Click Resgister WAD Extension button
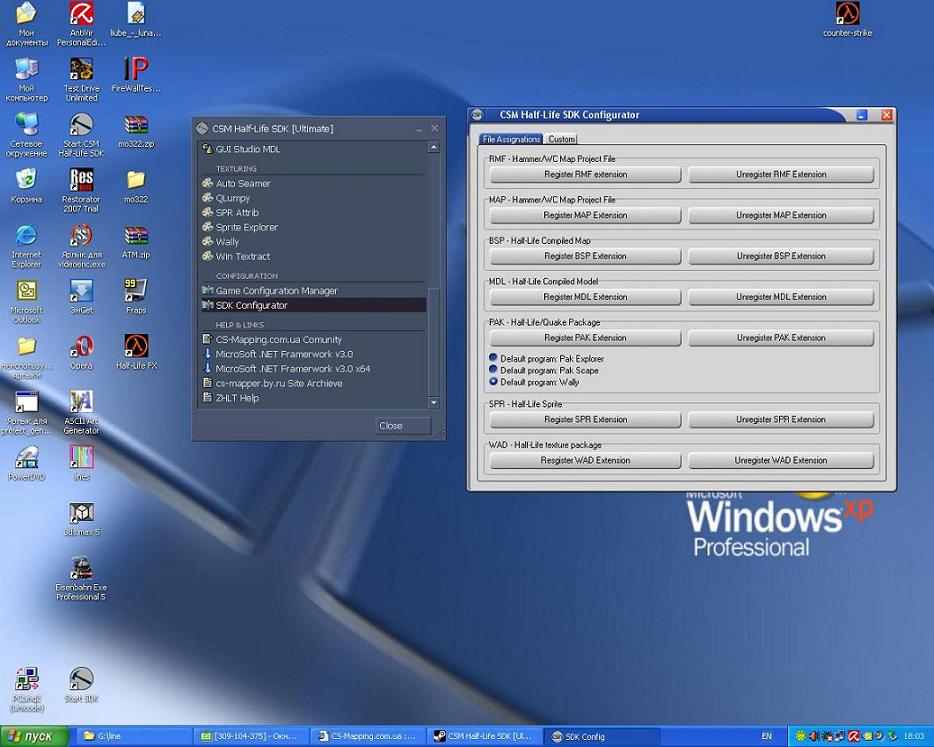Image resolution: width=934 pixels, height=747 pixels. (x=585, y=460)
